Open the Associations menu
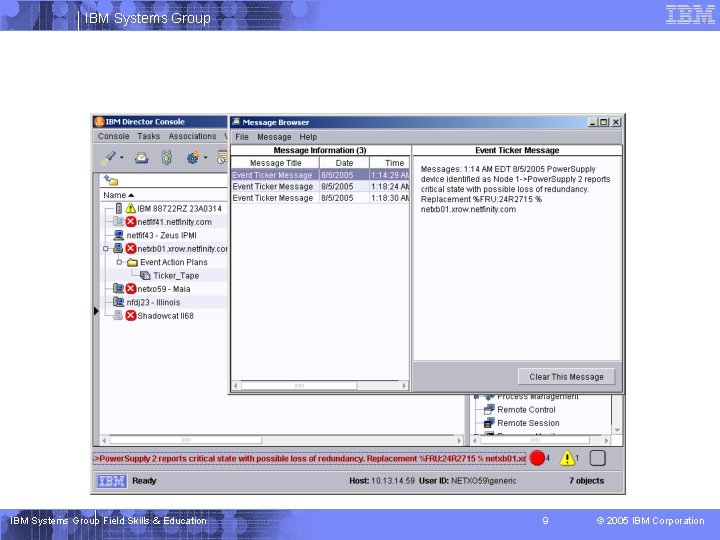720x540 pixels. coord(192,136)
